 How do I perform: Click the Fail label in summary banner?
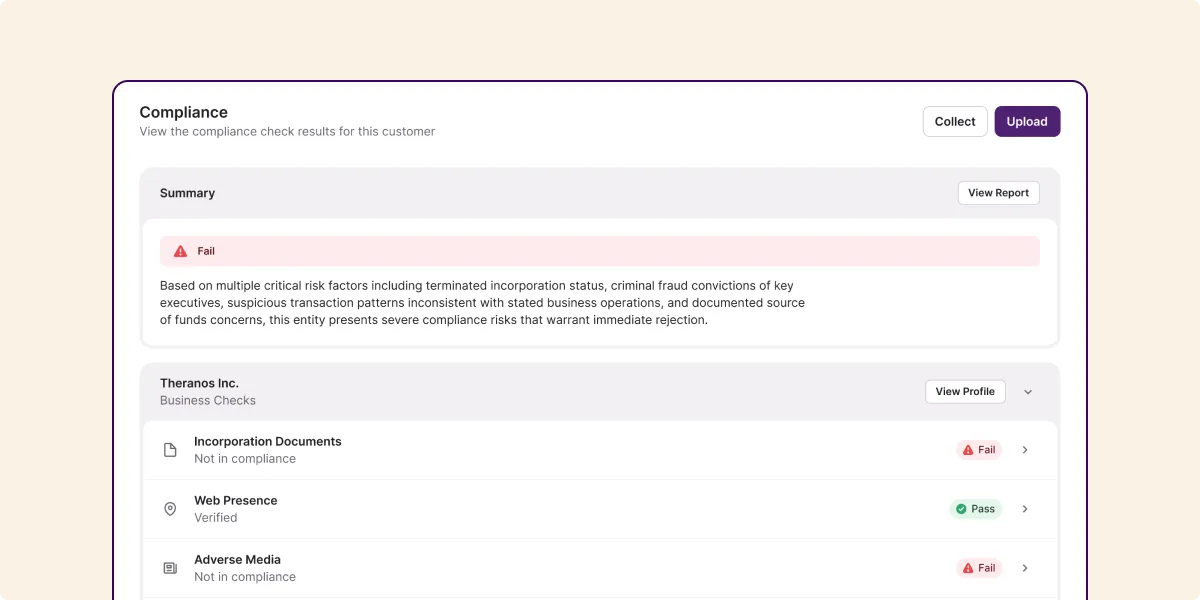pos(206,251)
